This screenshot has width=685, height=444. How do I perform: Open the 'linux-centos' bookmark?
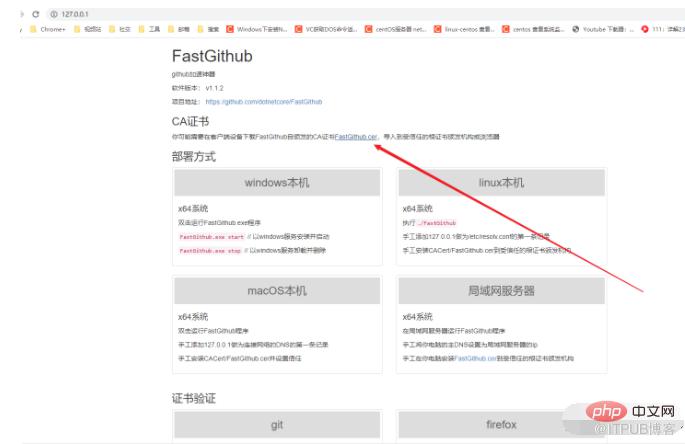[464, 29]
